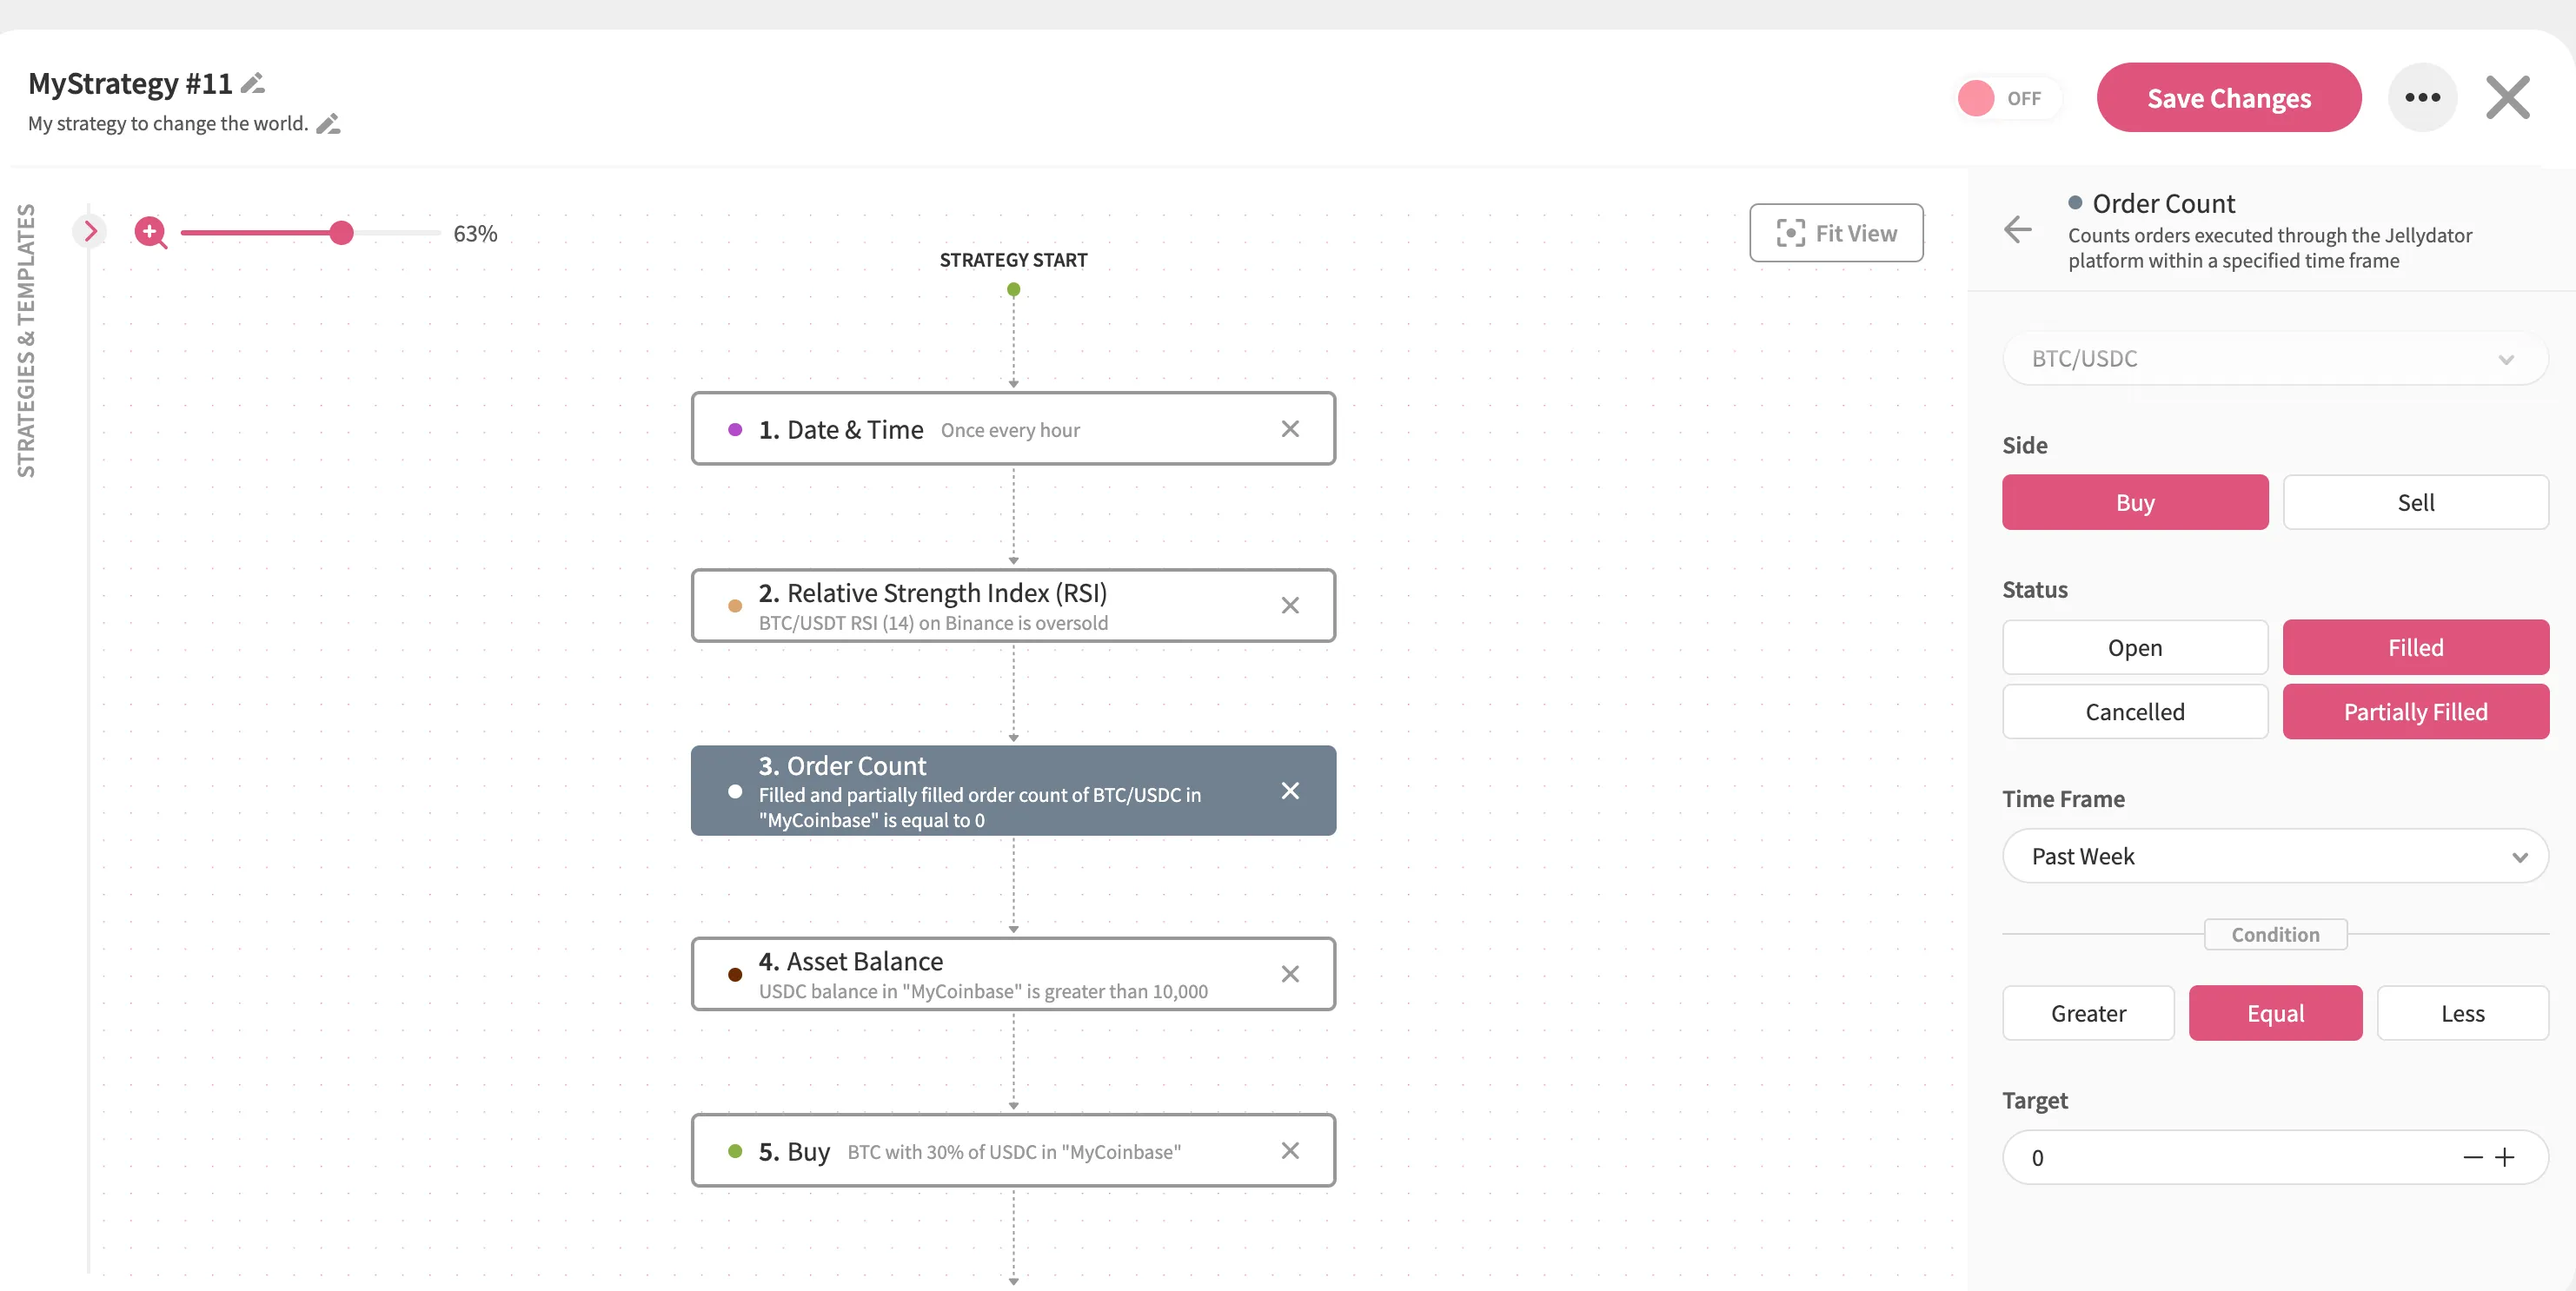Edit the strategy name pencil icon
This screenshot has width=2576, height=1291.
(x=253, y=84)
